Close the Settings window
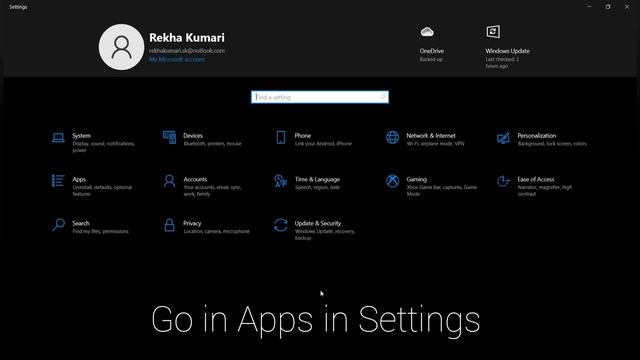640x360 pixels. click(627, 7)
